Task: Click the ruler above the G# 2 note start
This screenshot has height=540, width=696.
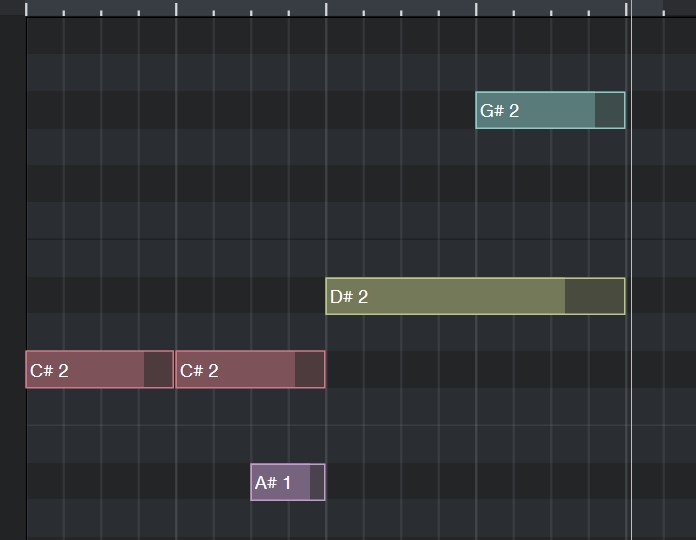Action: [x=476, y=8]
